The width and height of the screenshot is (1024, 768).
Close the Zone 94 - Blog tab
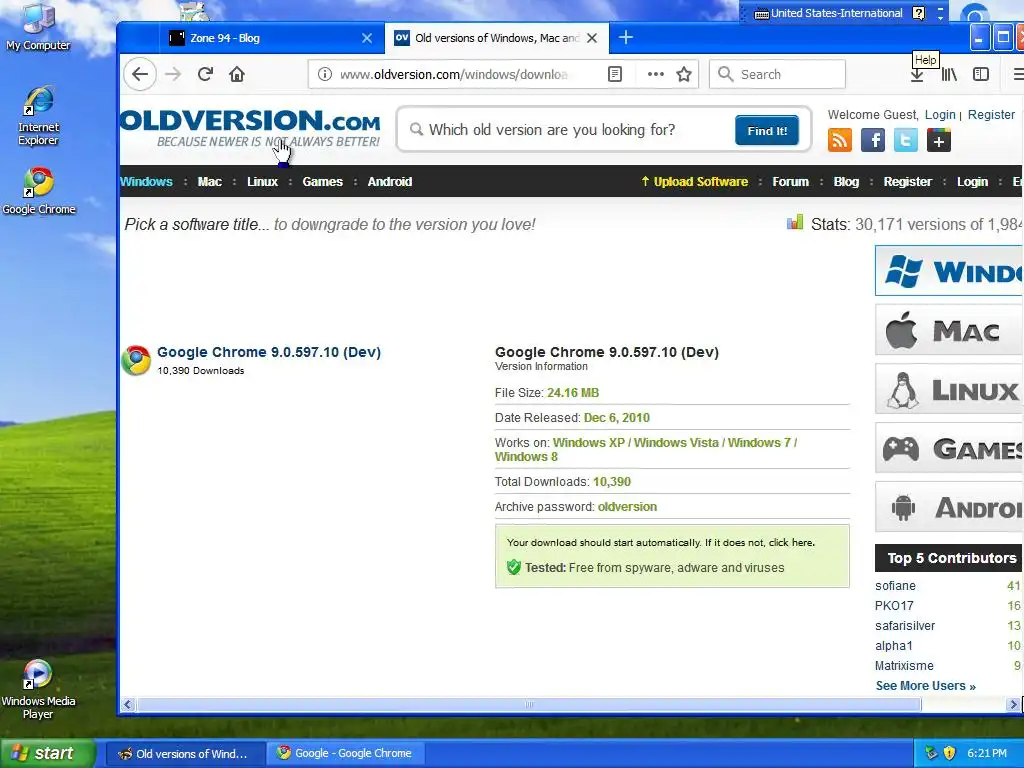[x=367, y=38]
